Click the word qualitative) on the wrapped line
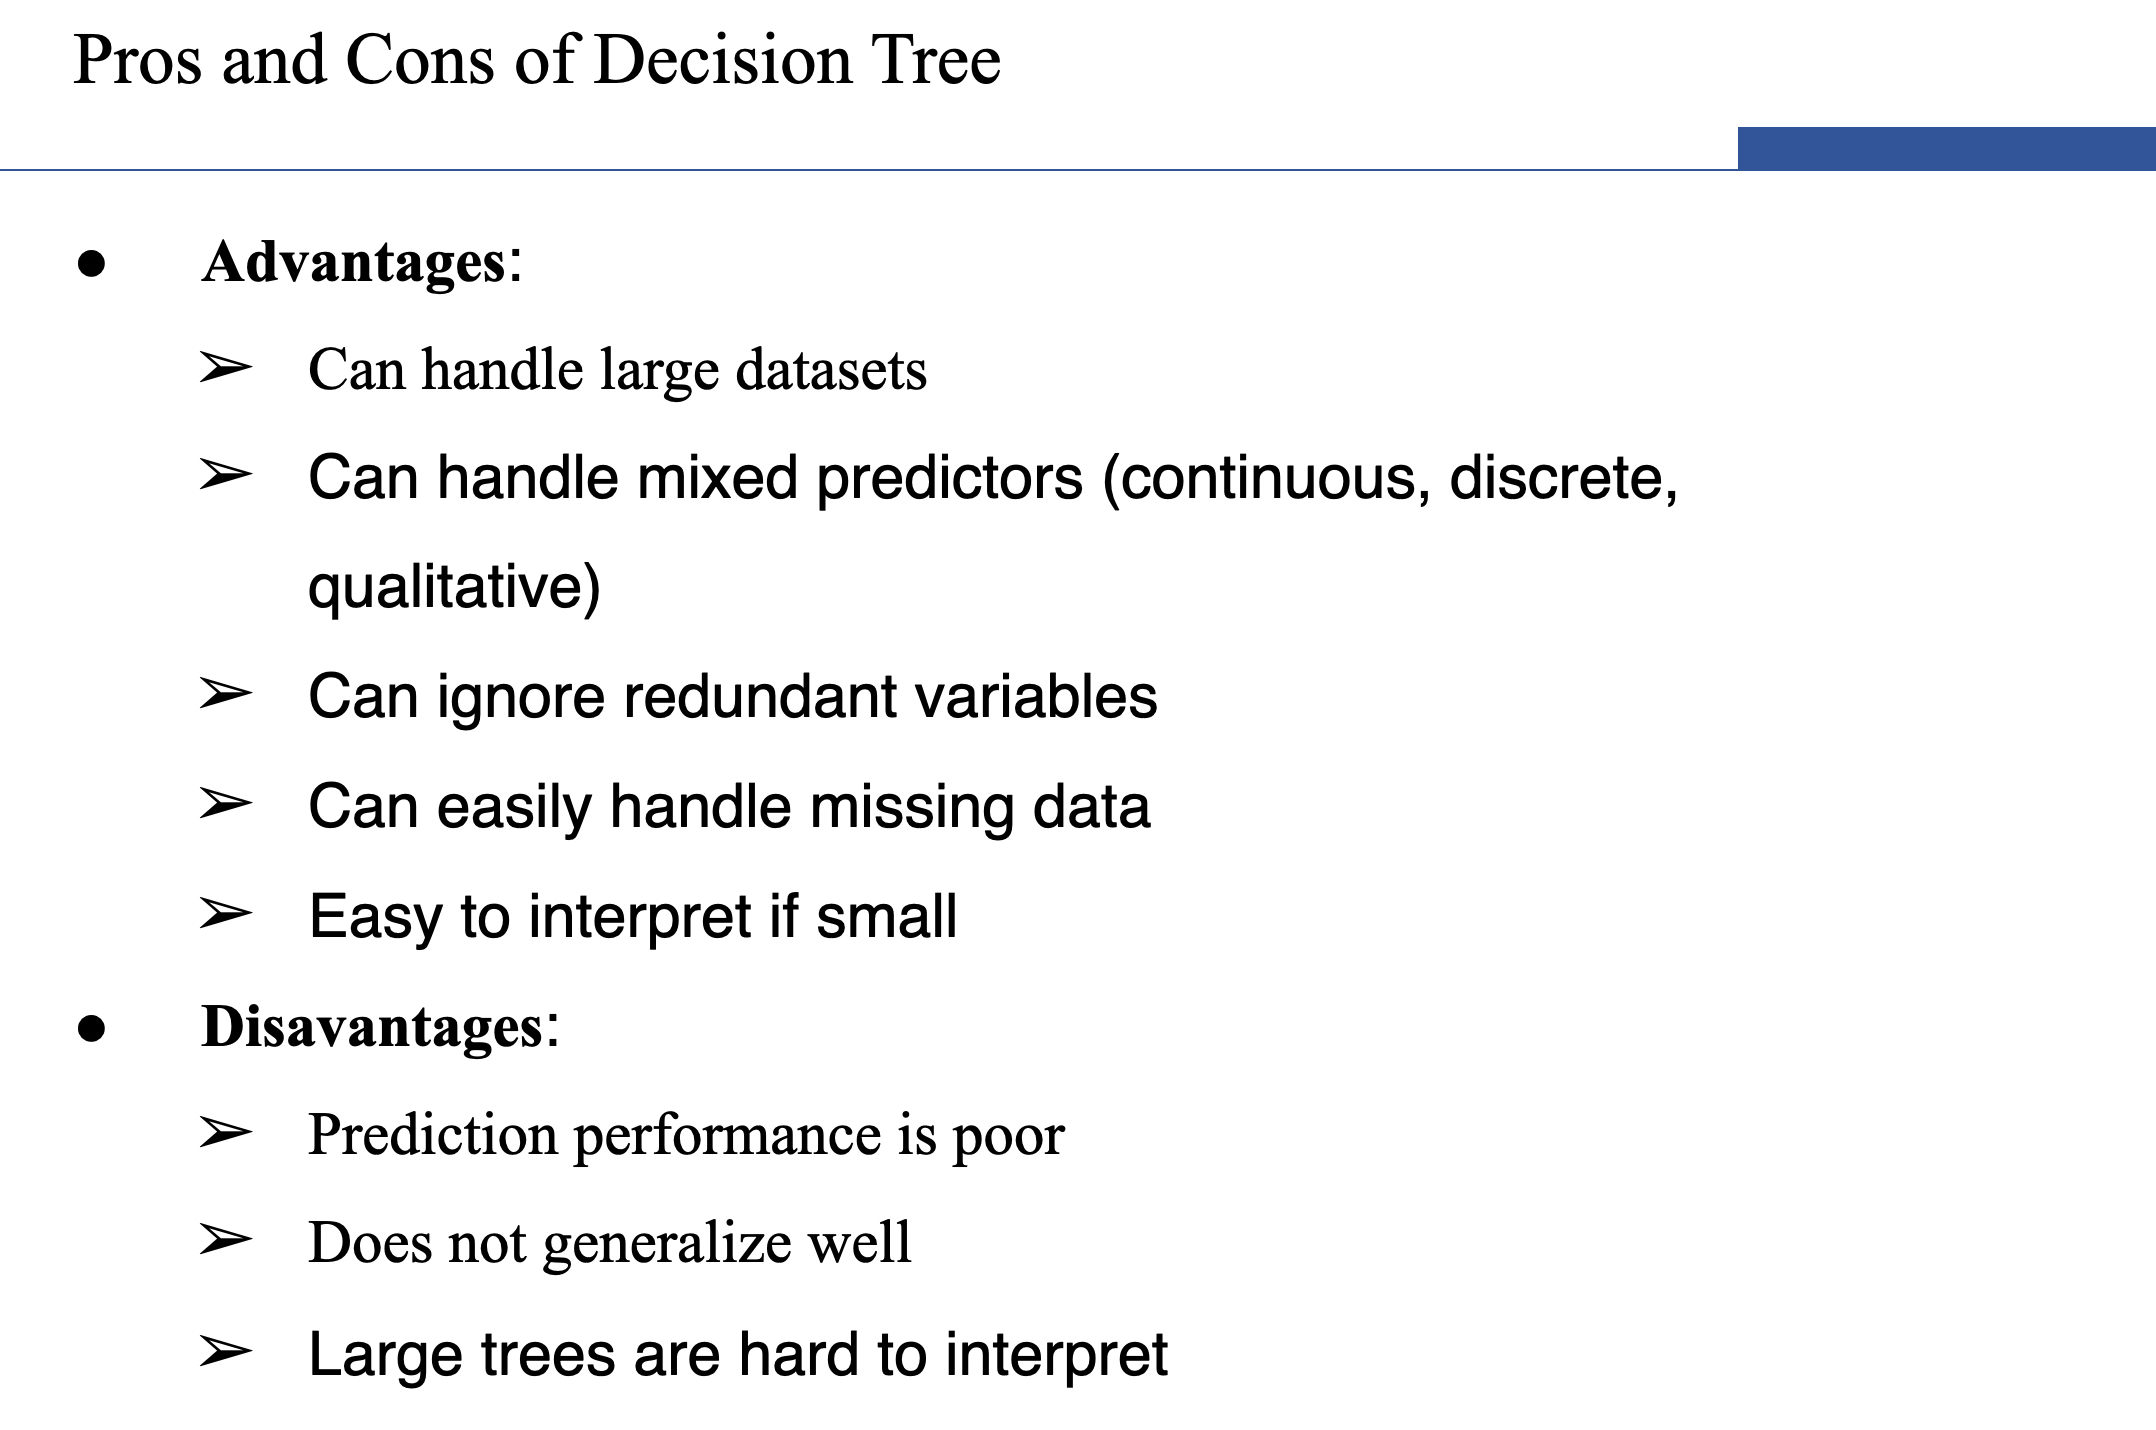This screenshot has width=2156, height=1430. click(x=454, y=587)
